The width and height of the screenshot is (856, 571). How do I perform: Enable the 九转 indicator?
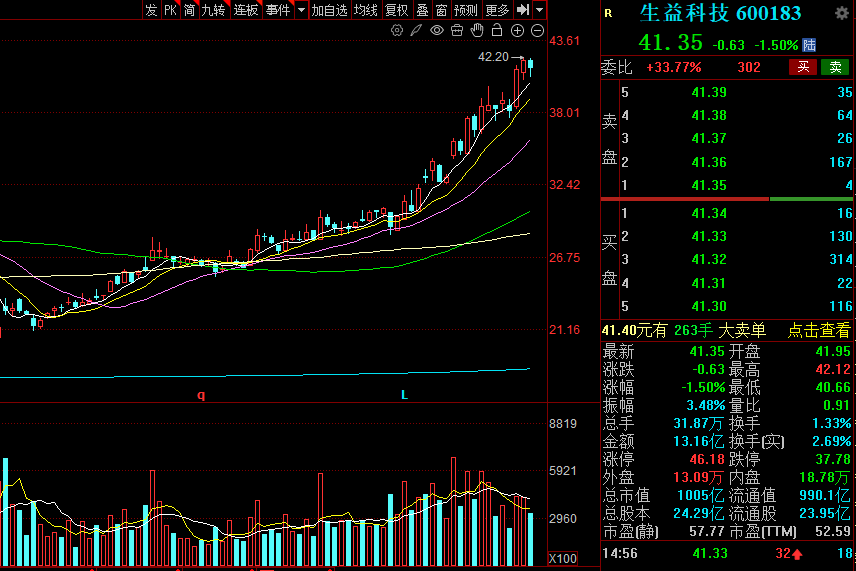coord(213,10)
